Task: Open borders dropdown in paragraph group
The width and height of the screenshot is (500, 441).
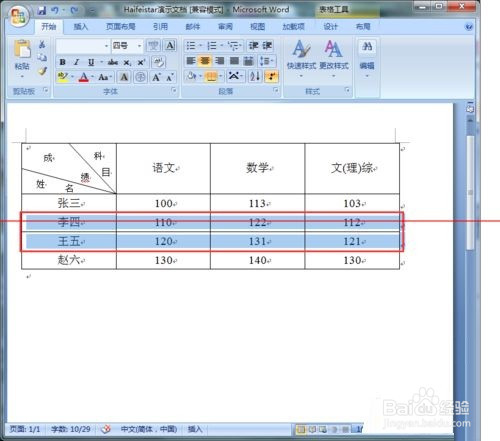Action: coord(220,76)
